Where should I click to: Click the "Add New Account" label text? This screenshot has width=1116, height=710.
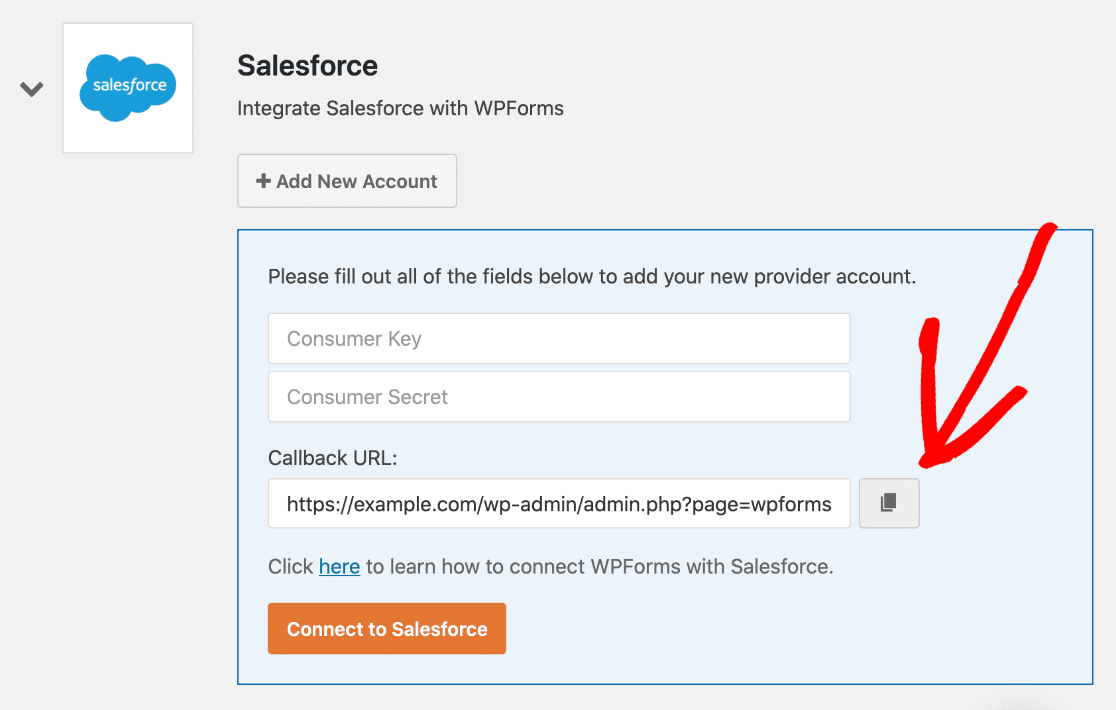[x=357, y=181]
